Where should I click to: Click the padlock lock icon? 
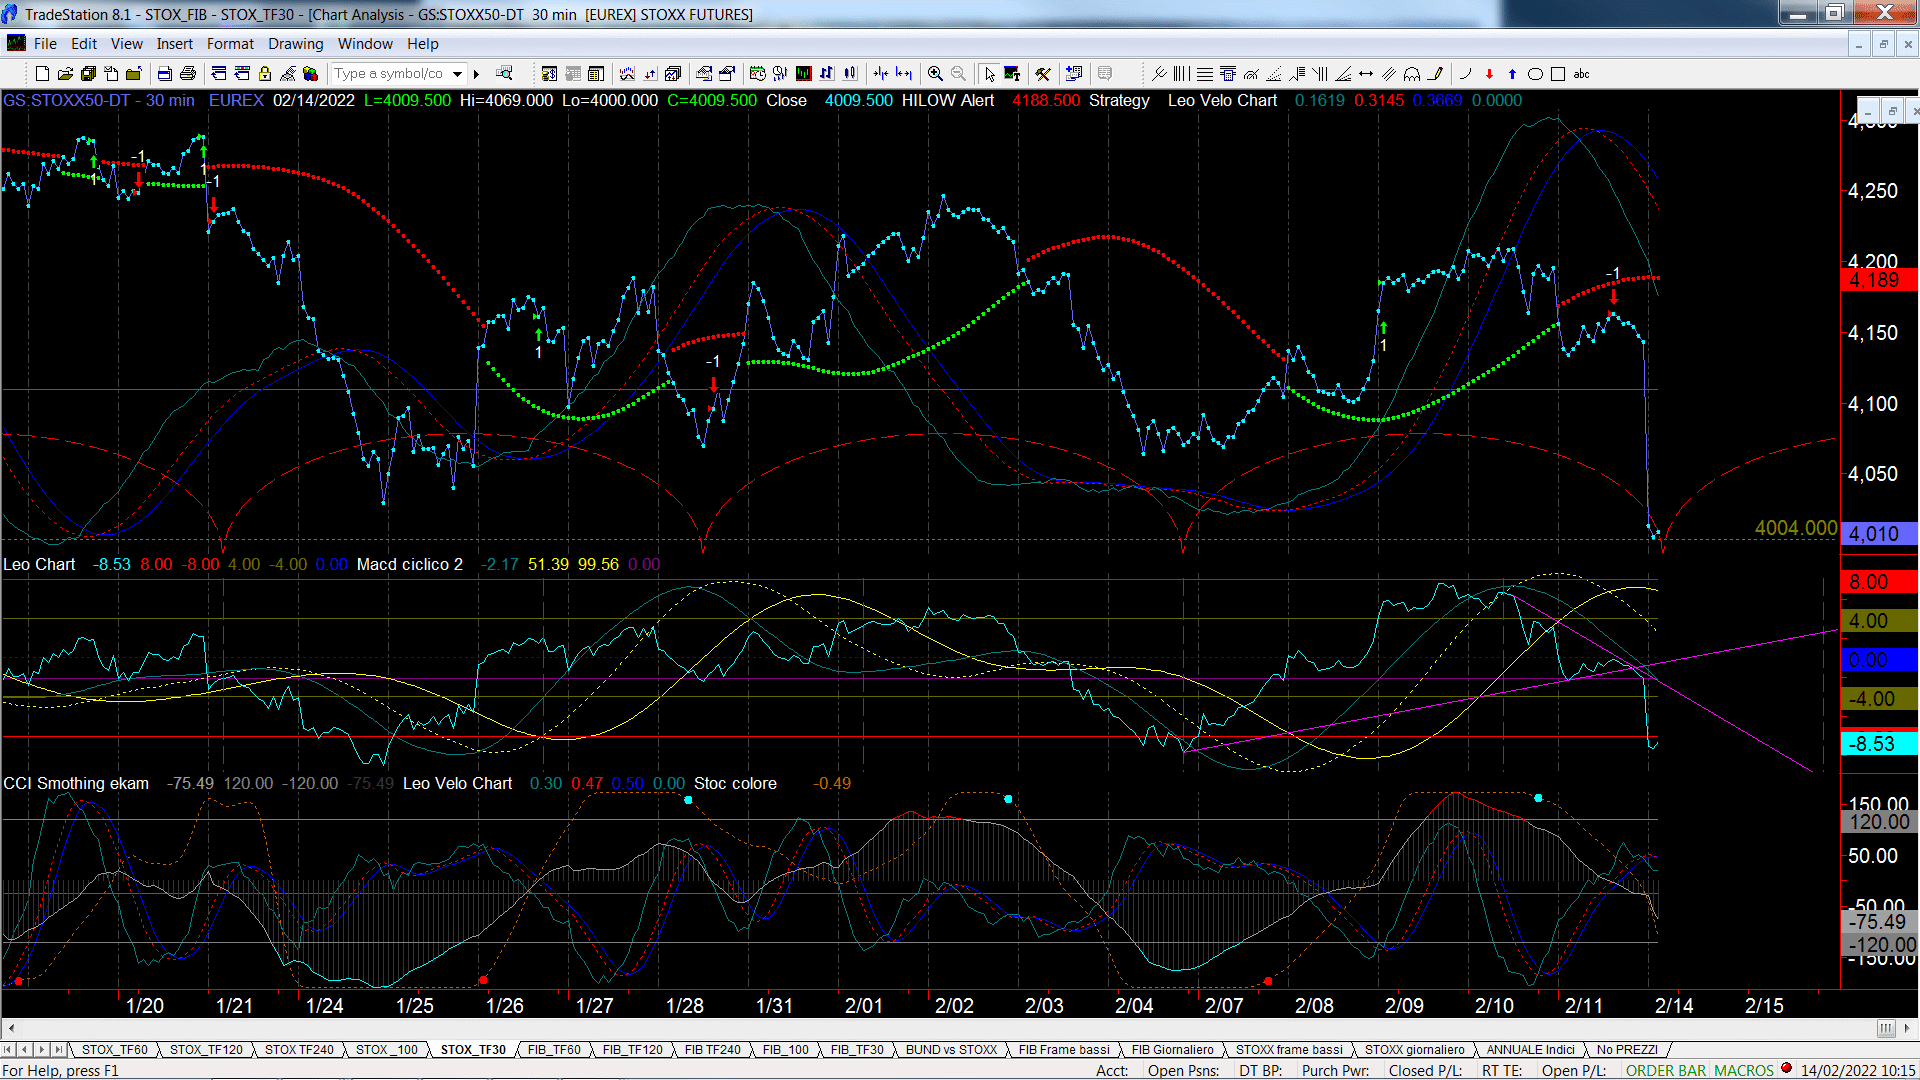(265, 74)
